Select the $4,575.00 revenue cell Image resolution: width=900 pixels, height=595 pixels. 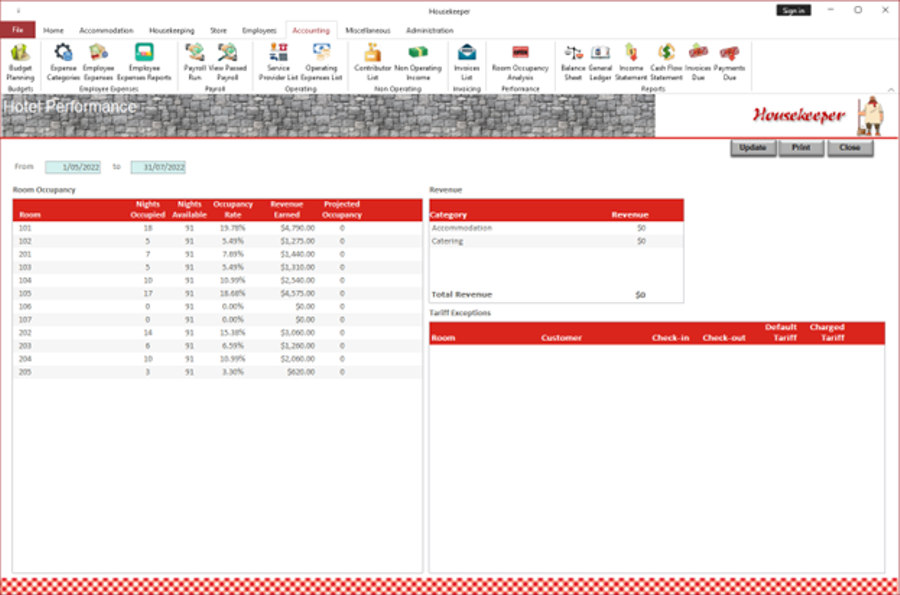click(297, 293)
